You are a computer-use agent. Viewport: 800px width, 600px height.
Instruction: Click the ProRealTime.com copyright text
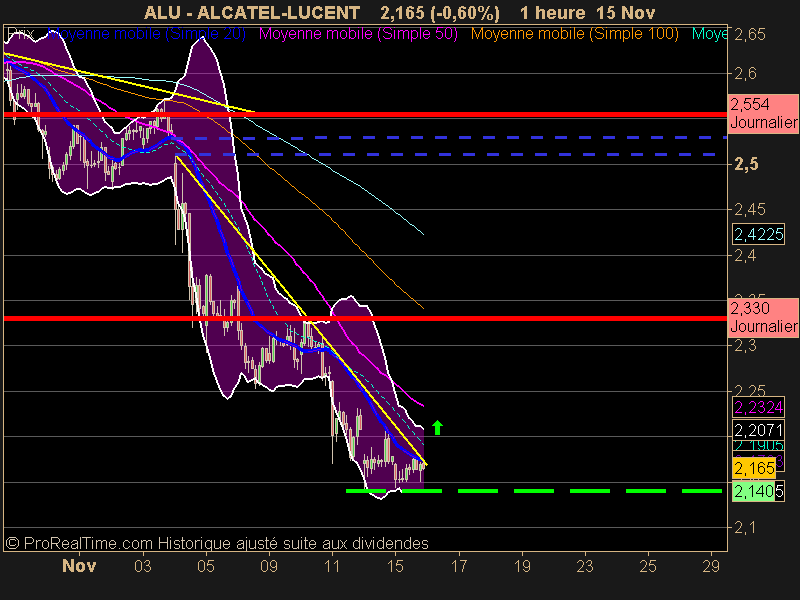coord(217,543)
